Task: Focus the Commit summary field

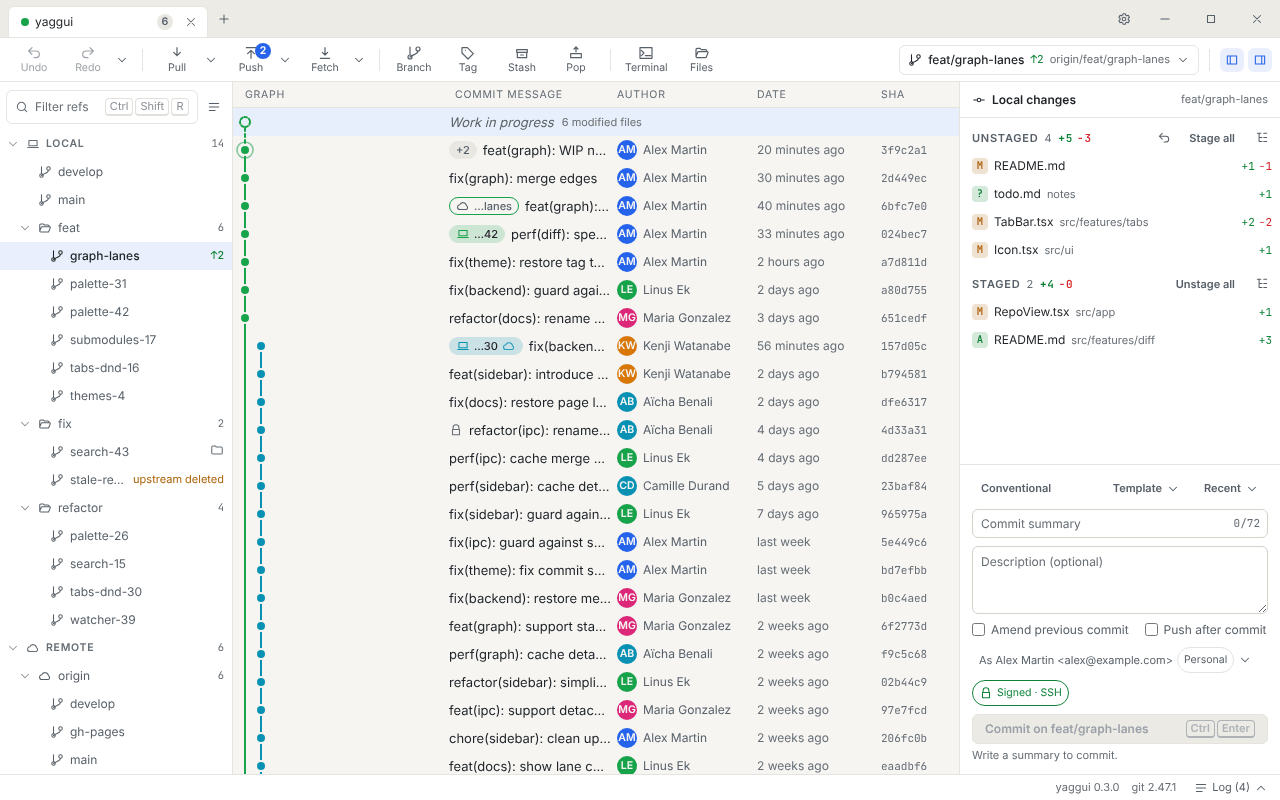Action: pos(1120,523)
